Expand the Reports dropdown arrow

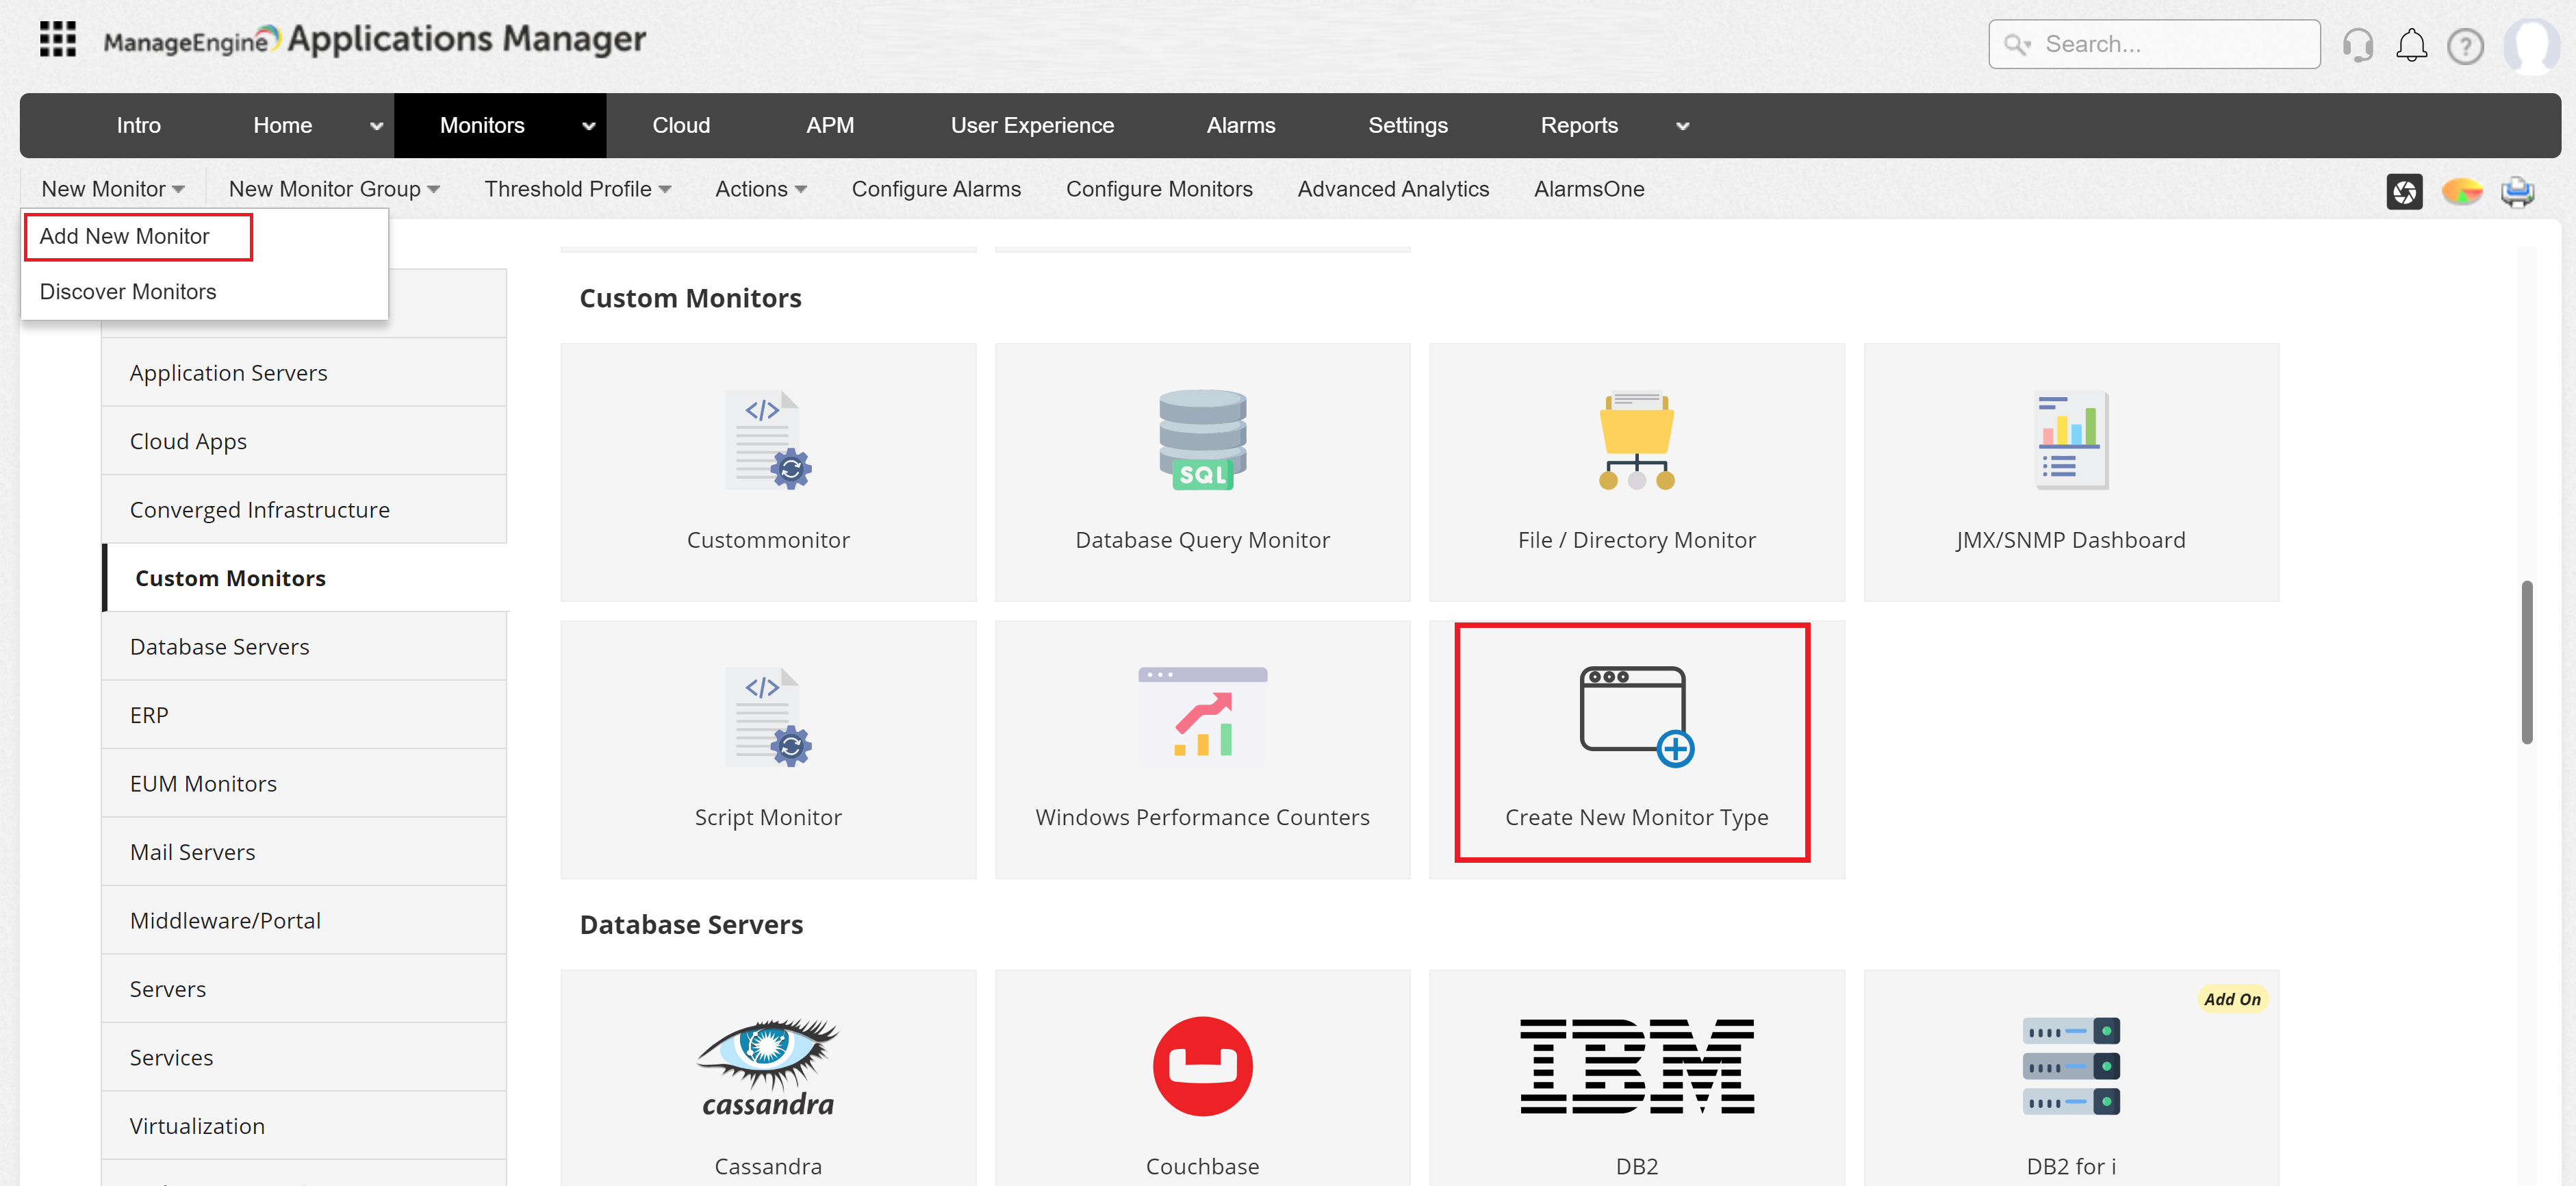[1683, 126]
